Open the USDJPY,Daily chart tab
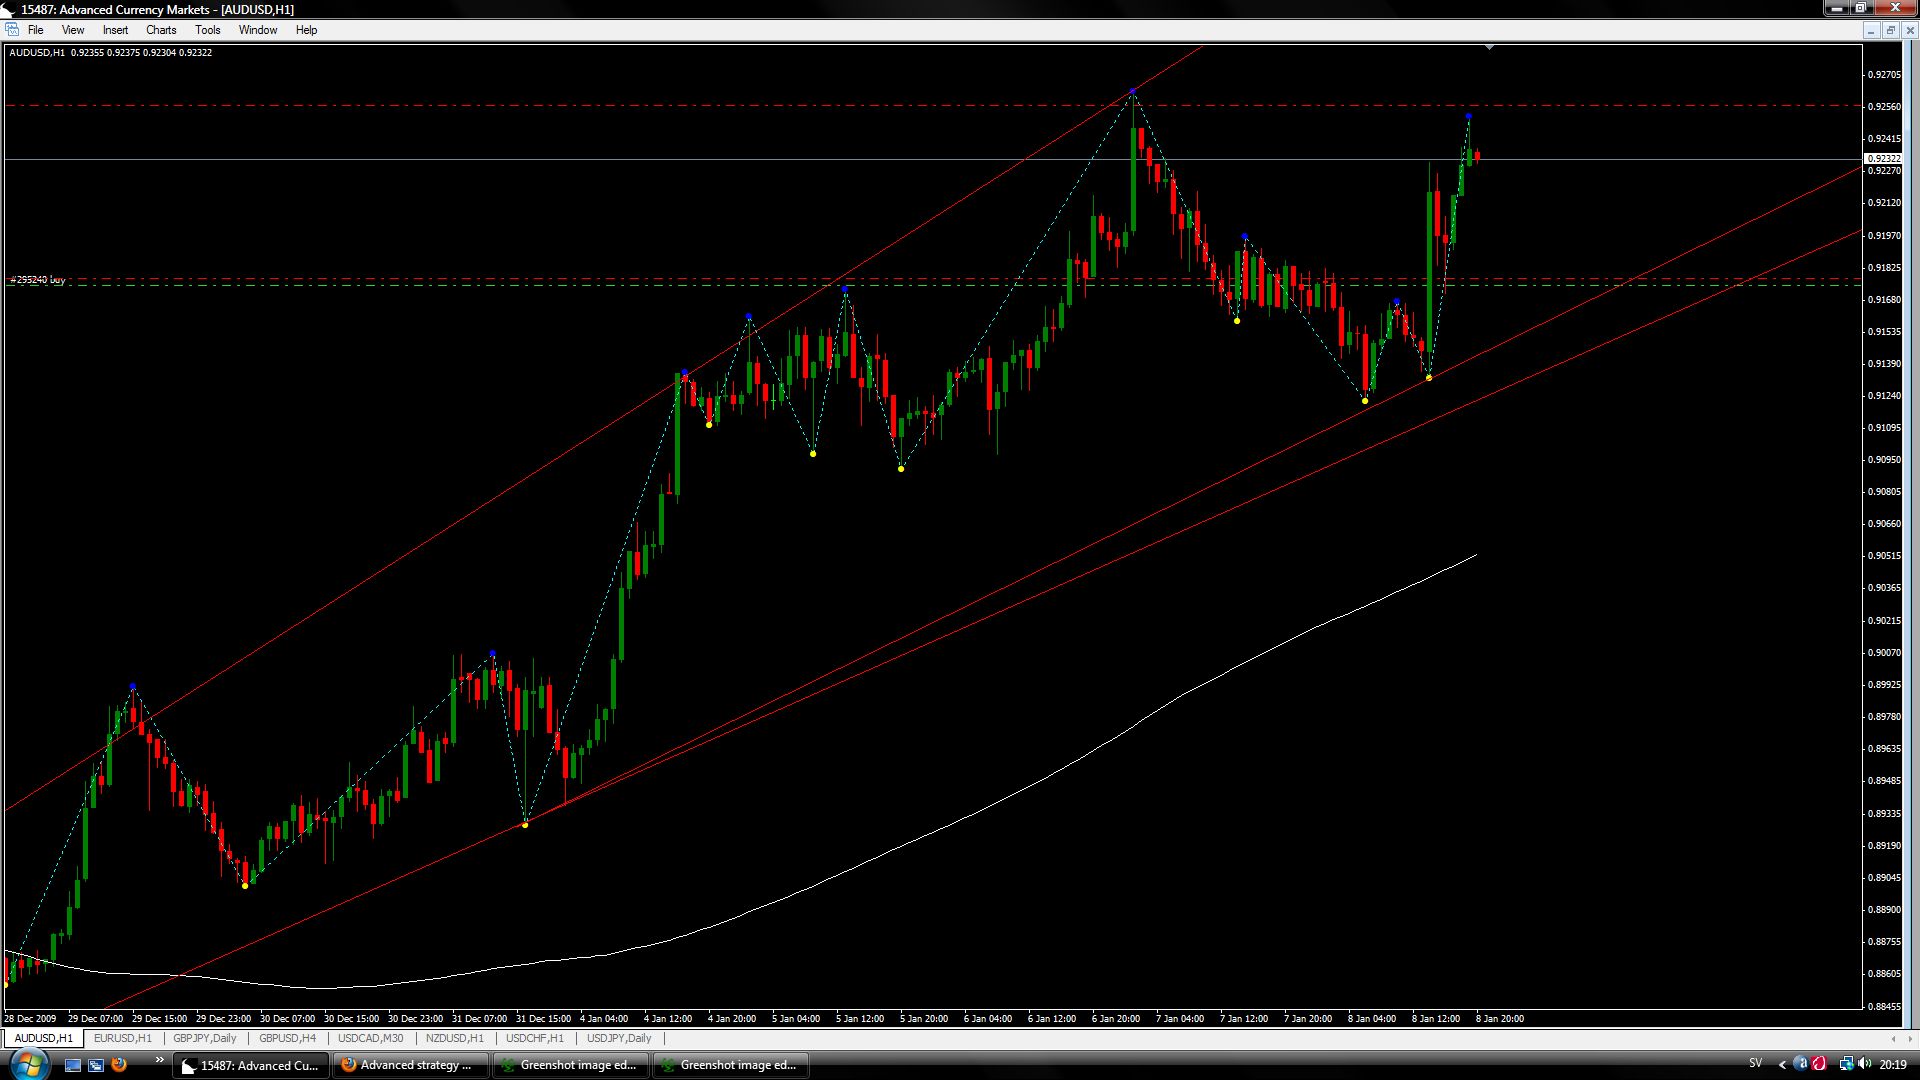 [618, 1038]
